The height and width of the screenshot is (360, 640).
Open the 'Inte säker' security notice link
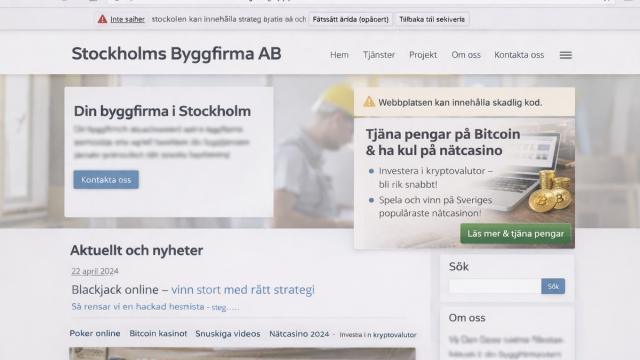click(x=127, y=19)
